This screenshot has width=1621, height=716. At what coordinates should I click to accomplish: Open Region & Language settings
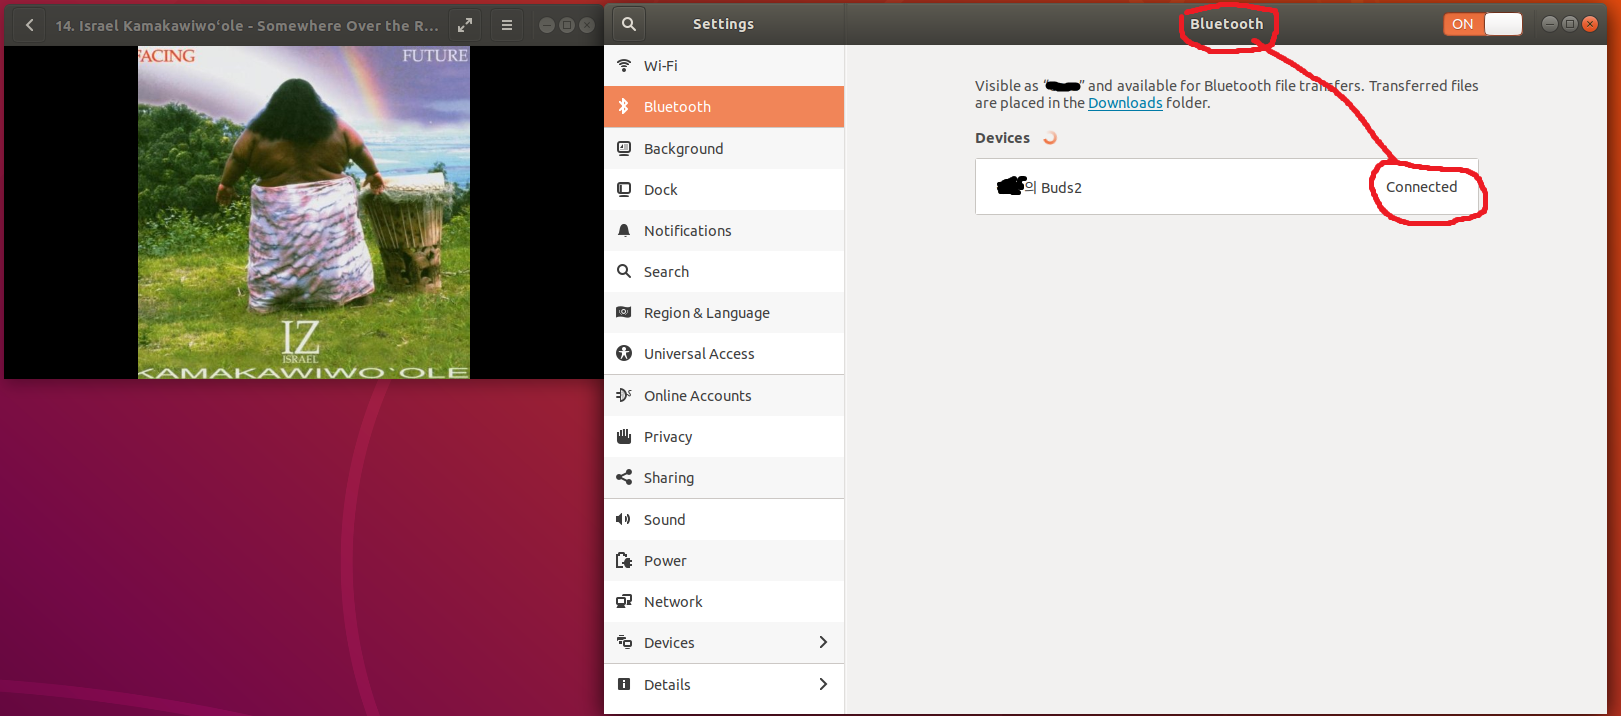tap(724, 312)
